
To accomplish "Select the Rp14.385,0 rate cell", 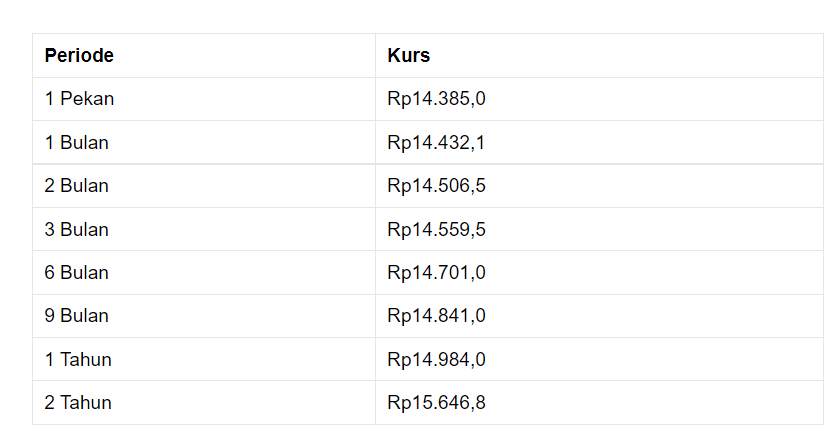I will click(599, 99).
